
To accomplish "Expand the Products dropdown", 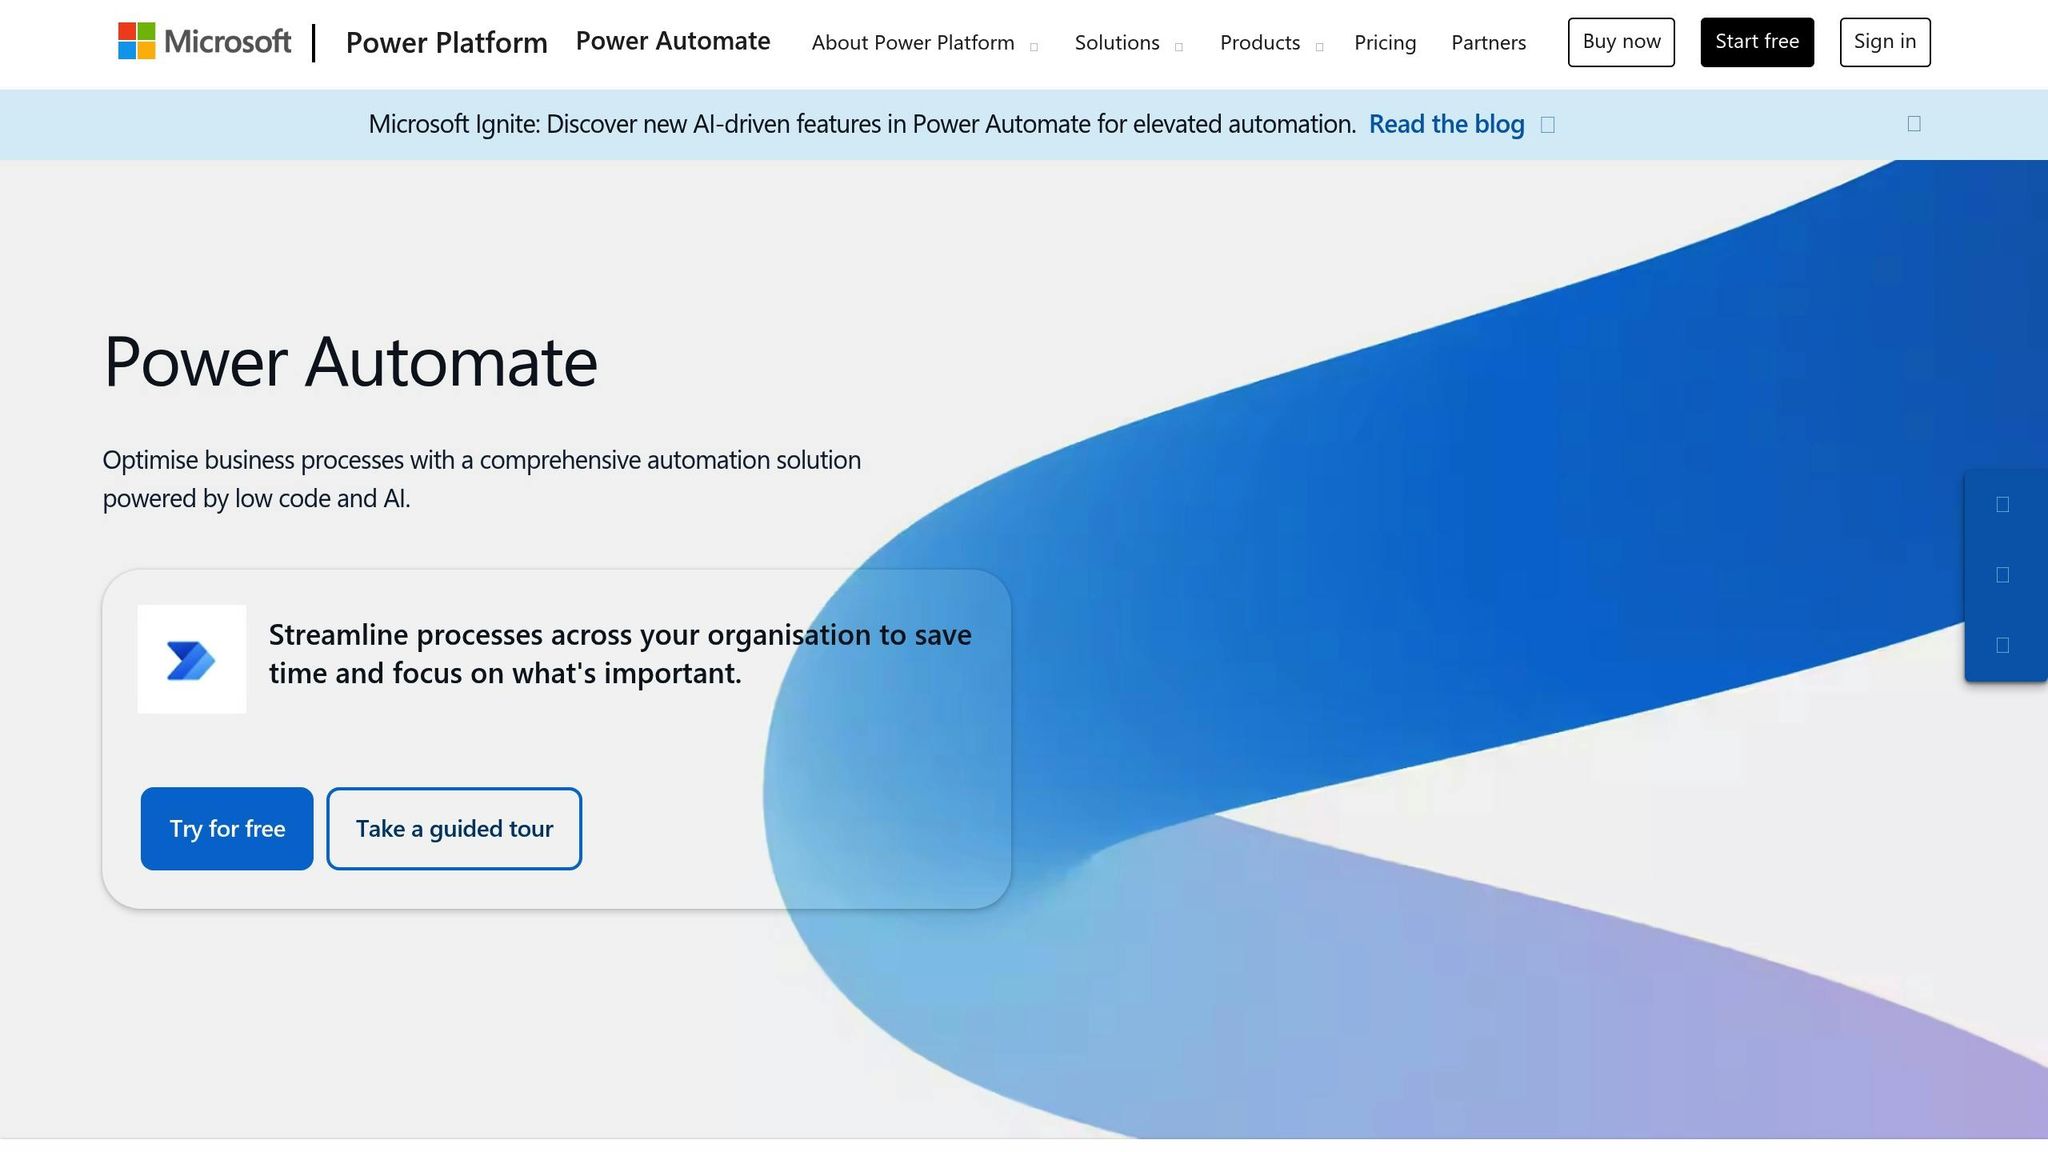I will [x=1260, y=43].
